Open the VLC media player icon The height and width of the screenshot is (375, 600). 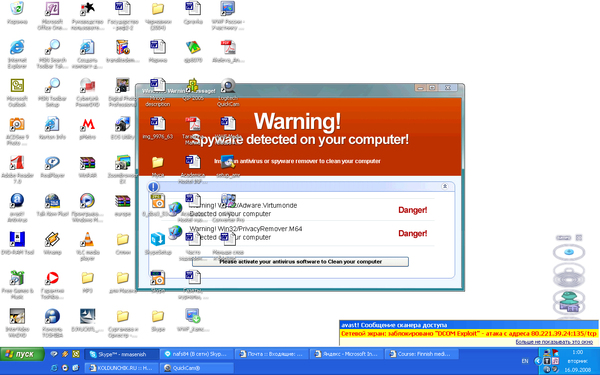pos(87,240)
